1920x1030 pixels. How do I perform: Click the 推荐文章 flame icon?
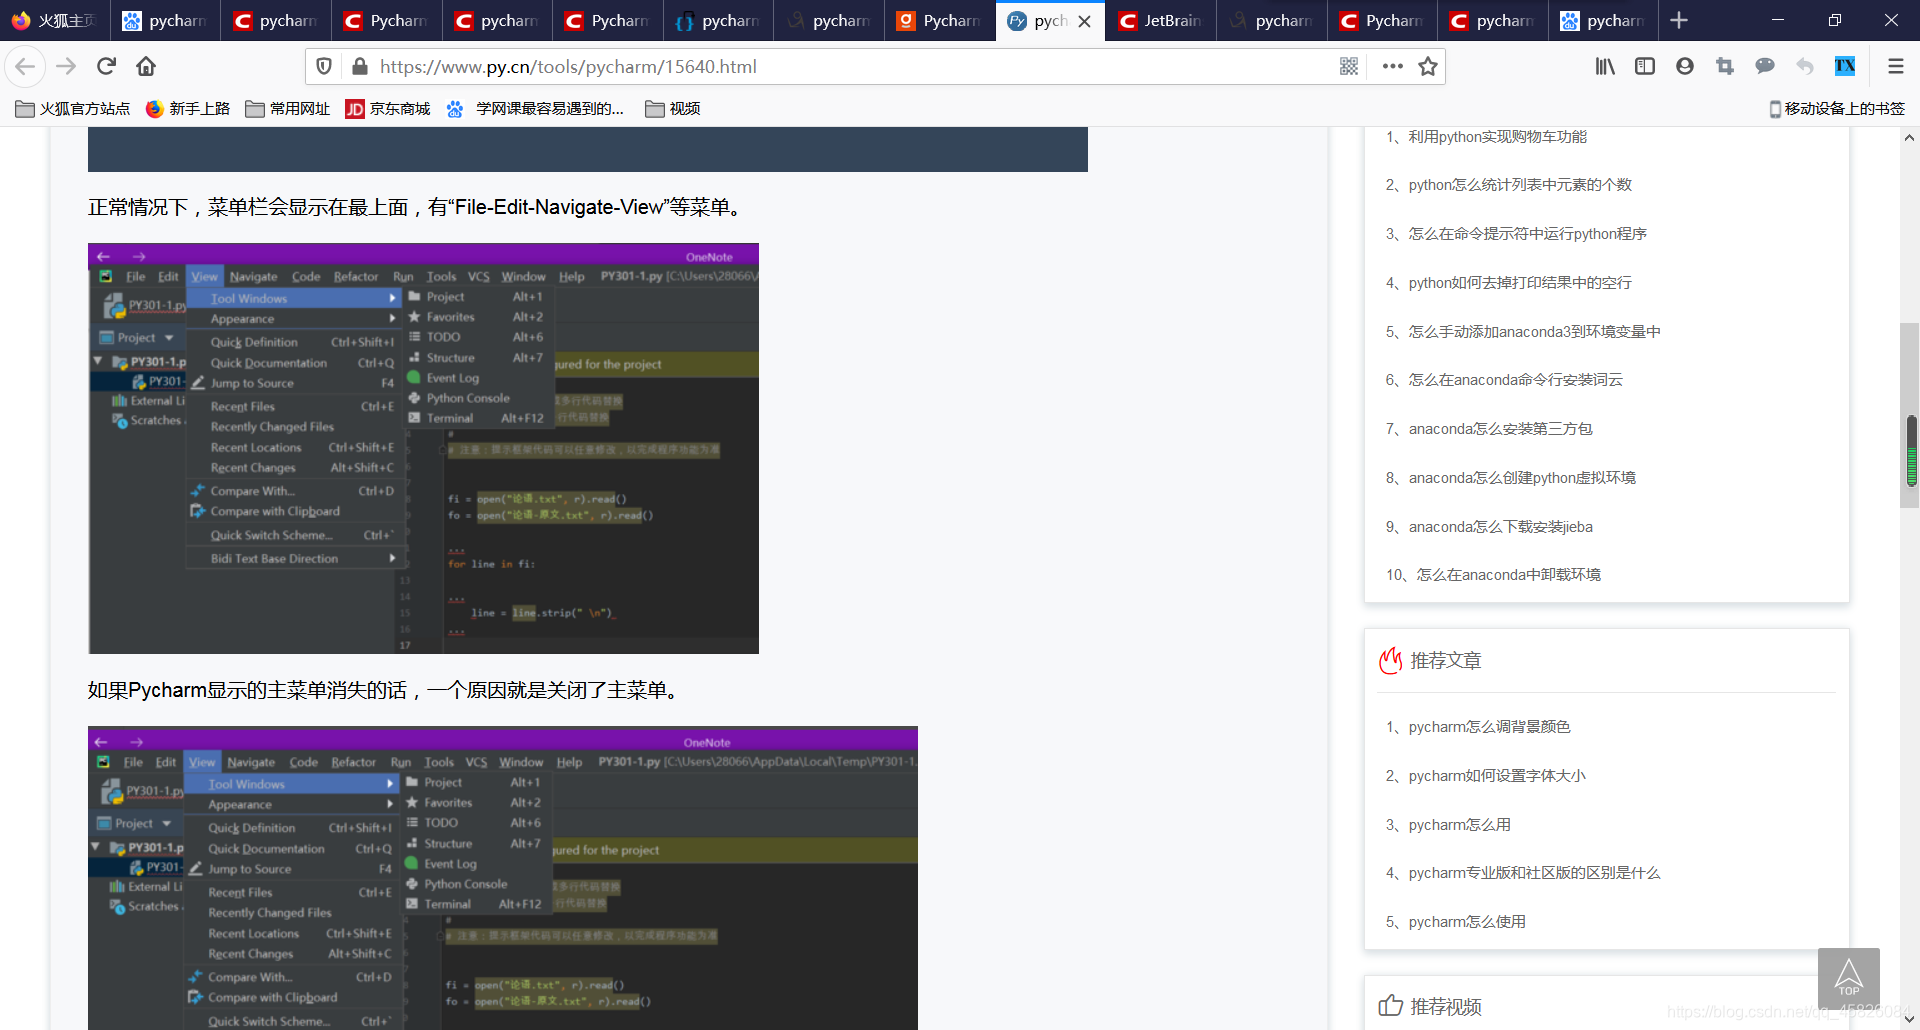pyautogui.click(x=1391, y=660)
